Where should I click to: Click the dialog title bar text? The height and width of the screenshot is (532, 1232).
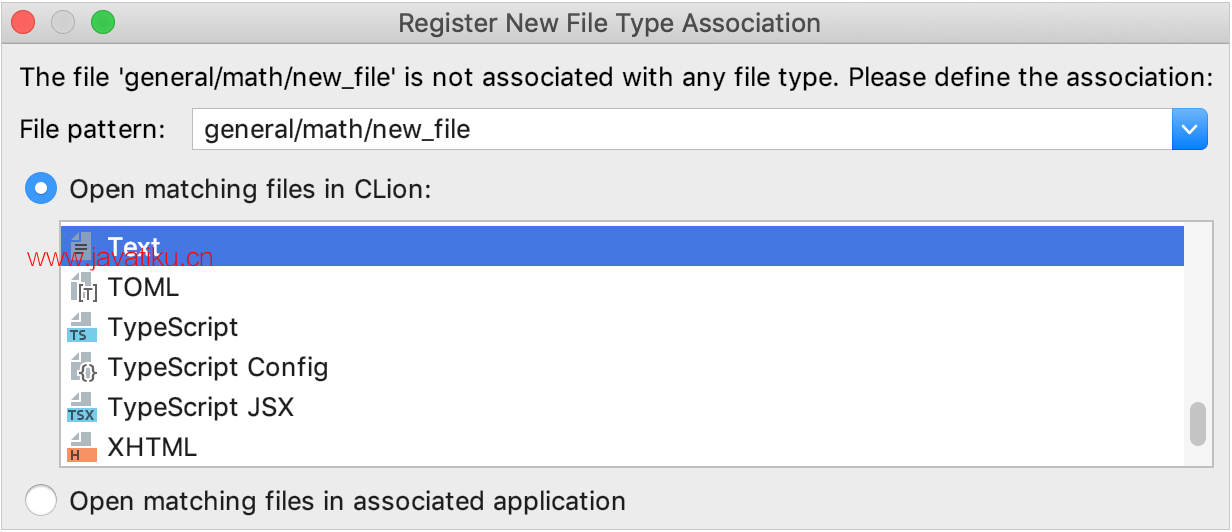(x=609, y=23)
